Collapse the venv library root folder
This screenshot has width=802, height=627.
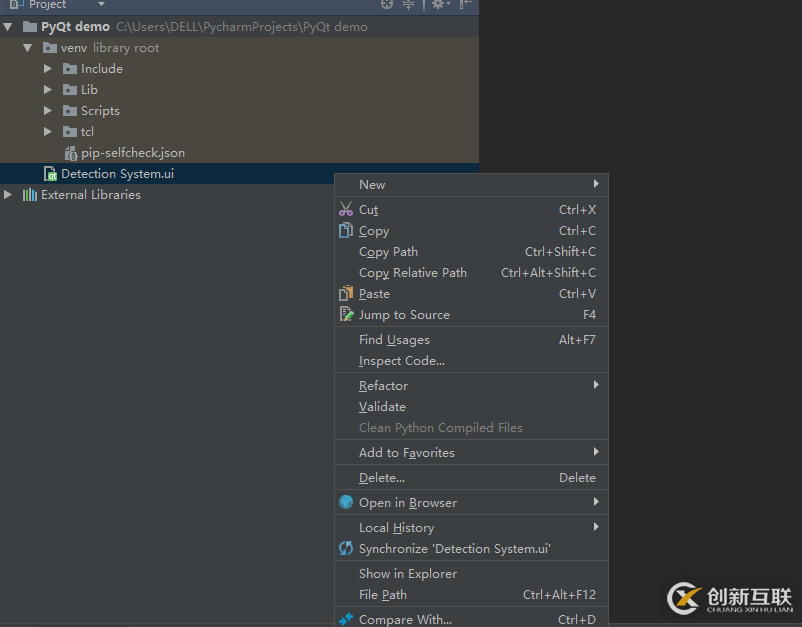tap(28, 48)
